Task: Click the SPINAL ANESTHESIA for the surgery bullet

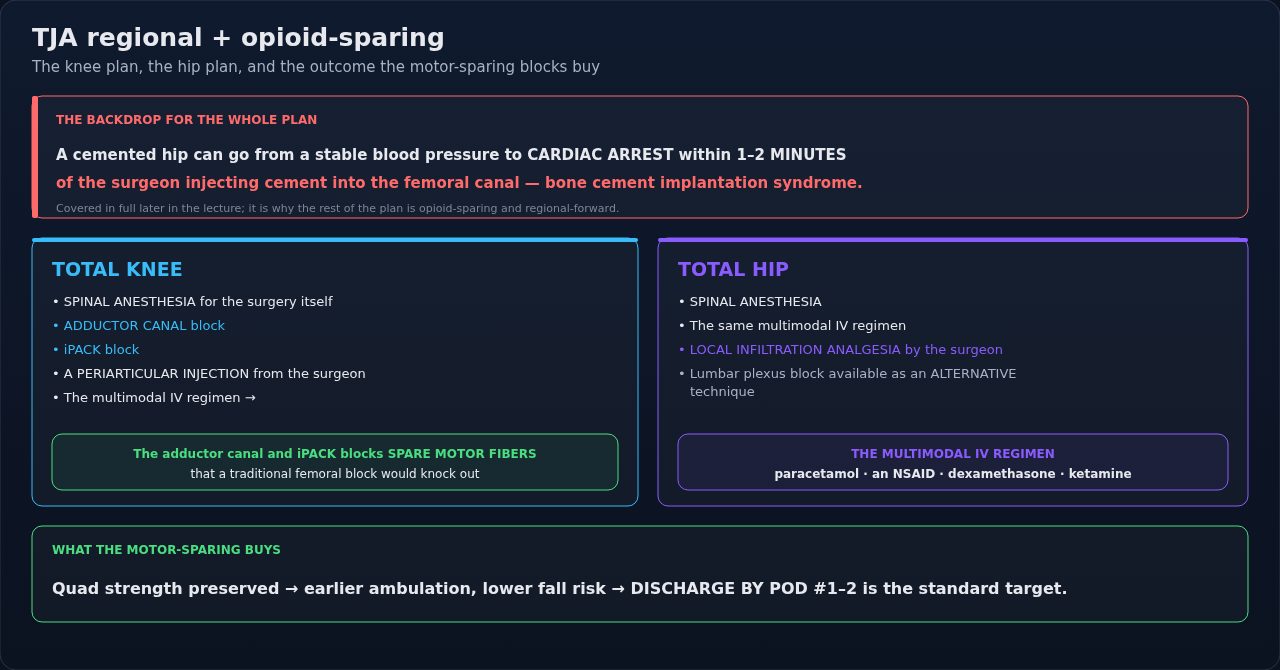Action: [192, 302]
